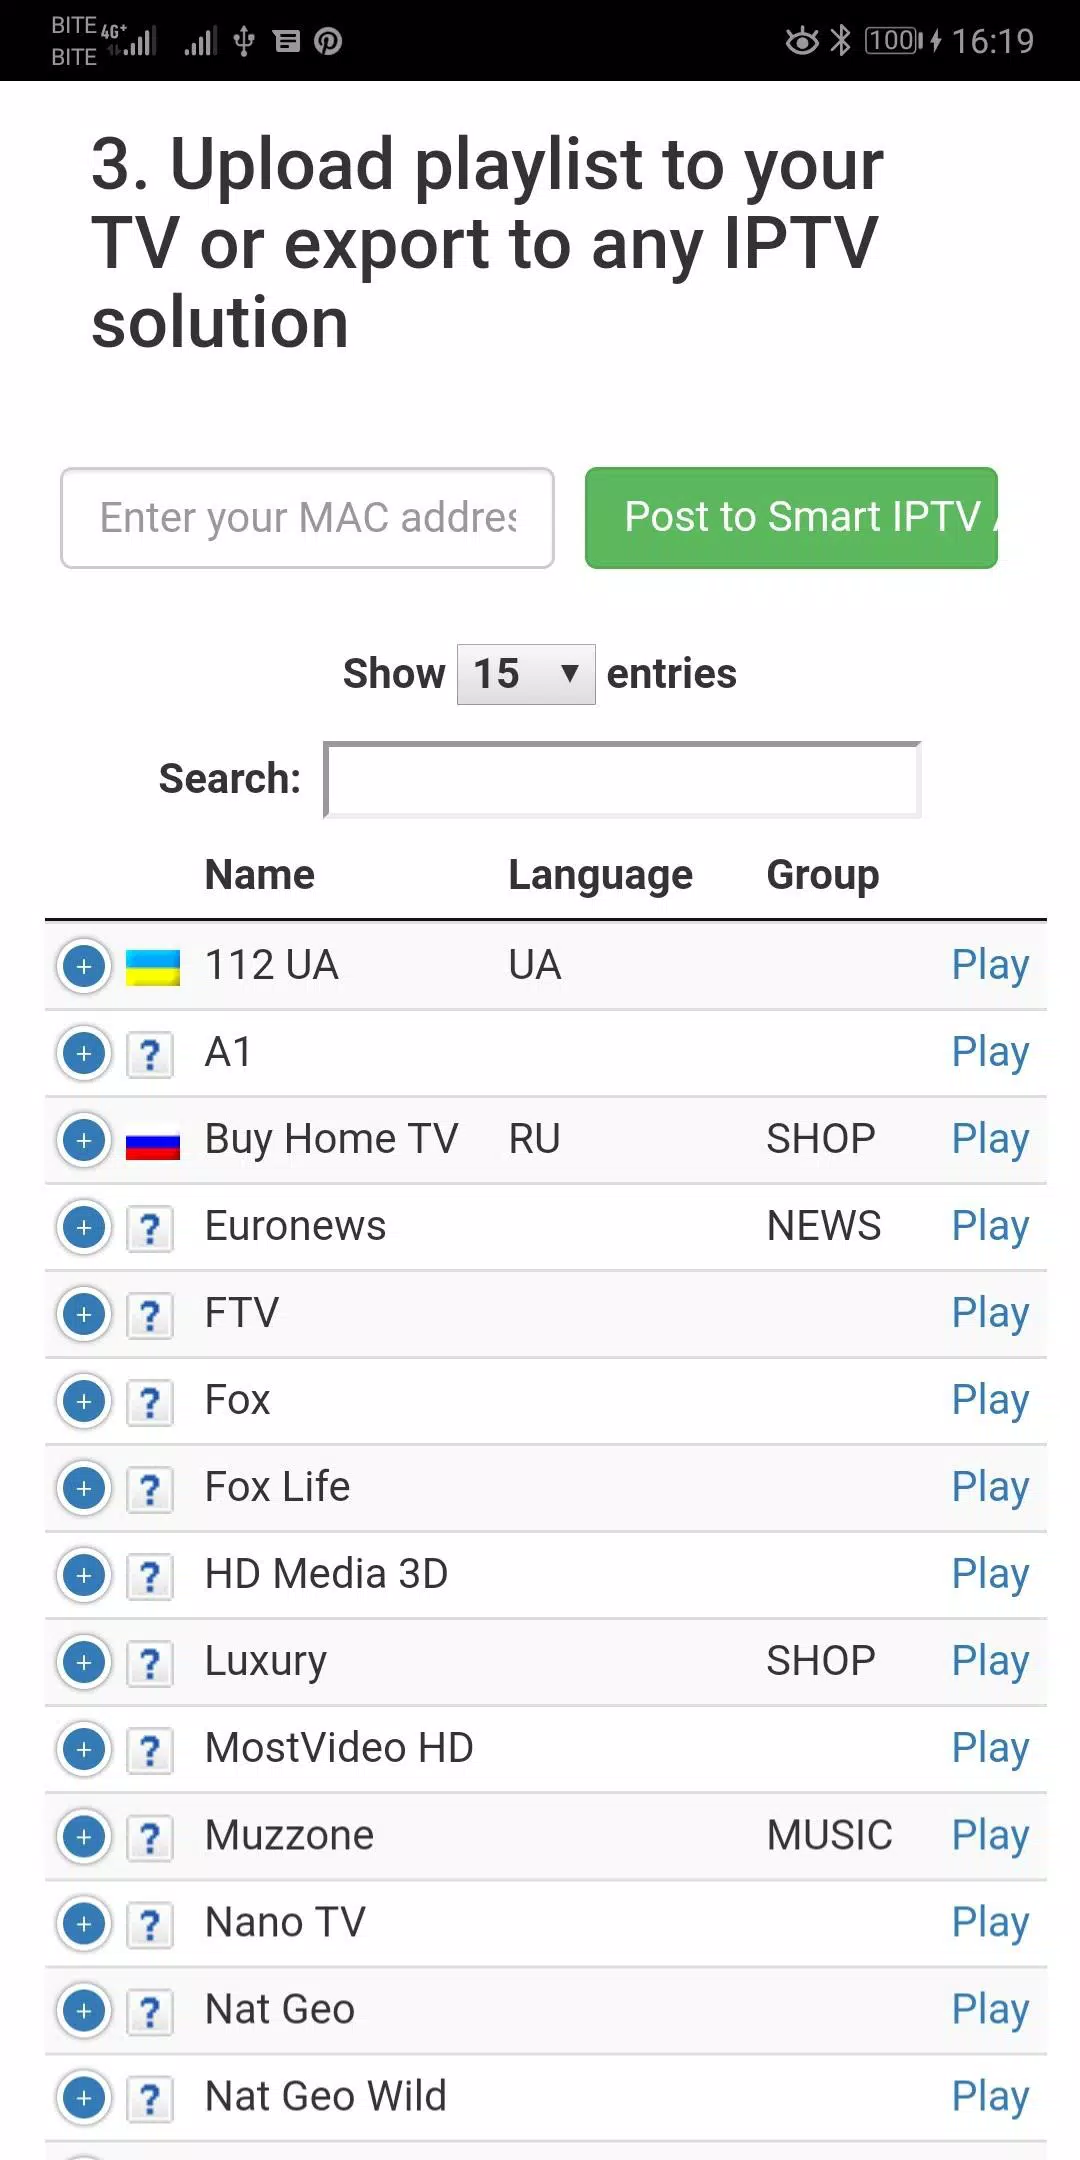
Task: Click the Russian flag icon for Buy Home TV
Action: point(153,1142)
